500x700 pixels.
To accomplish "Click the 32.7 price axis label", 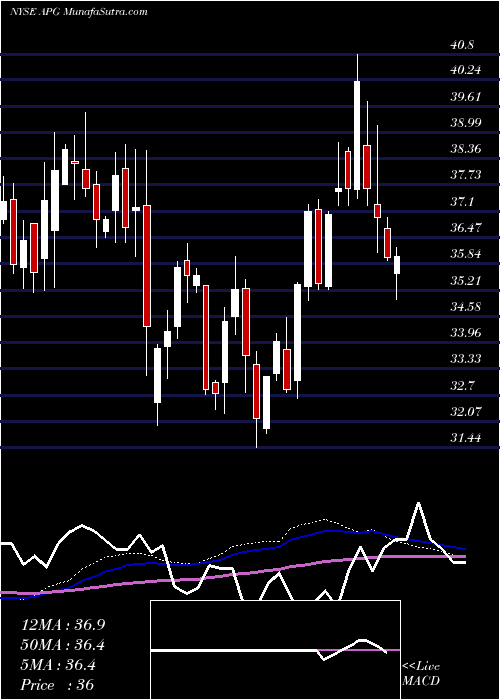I will click(x=462, y=385).
